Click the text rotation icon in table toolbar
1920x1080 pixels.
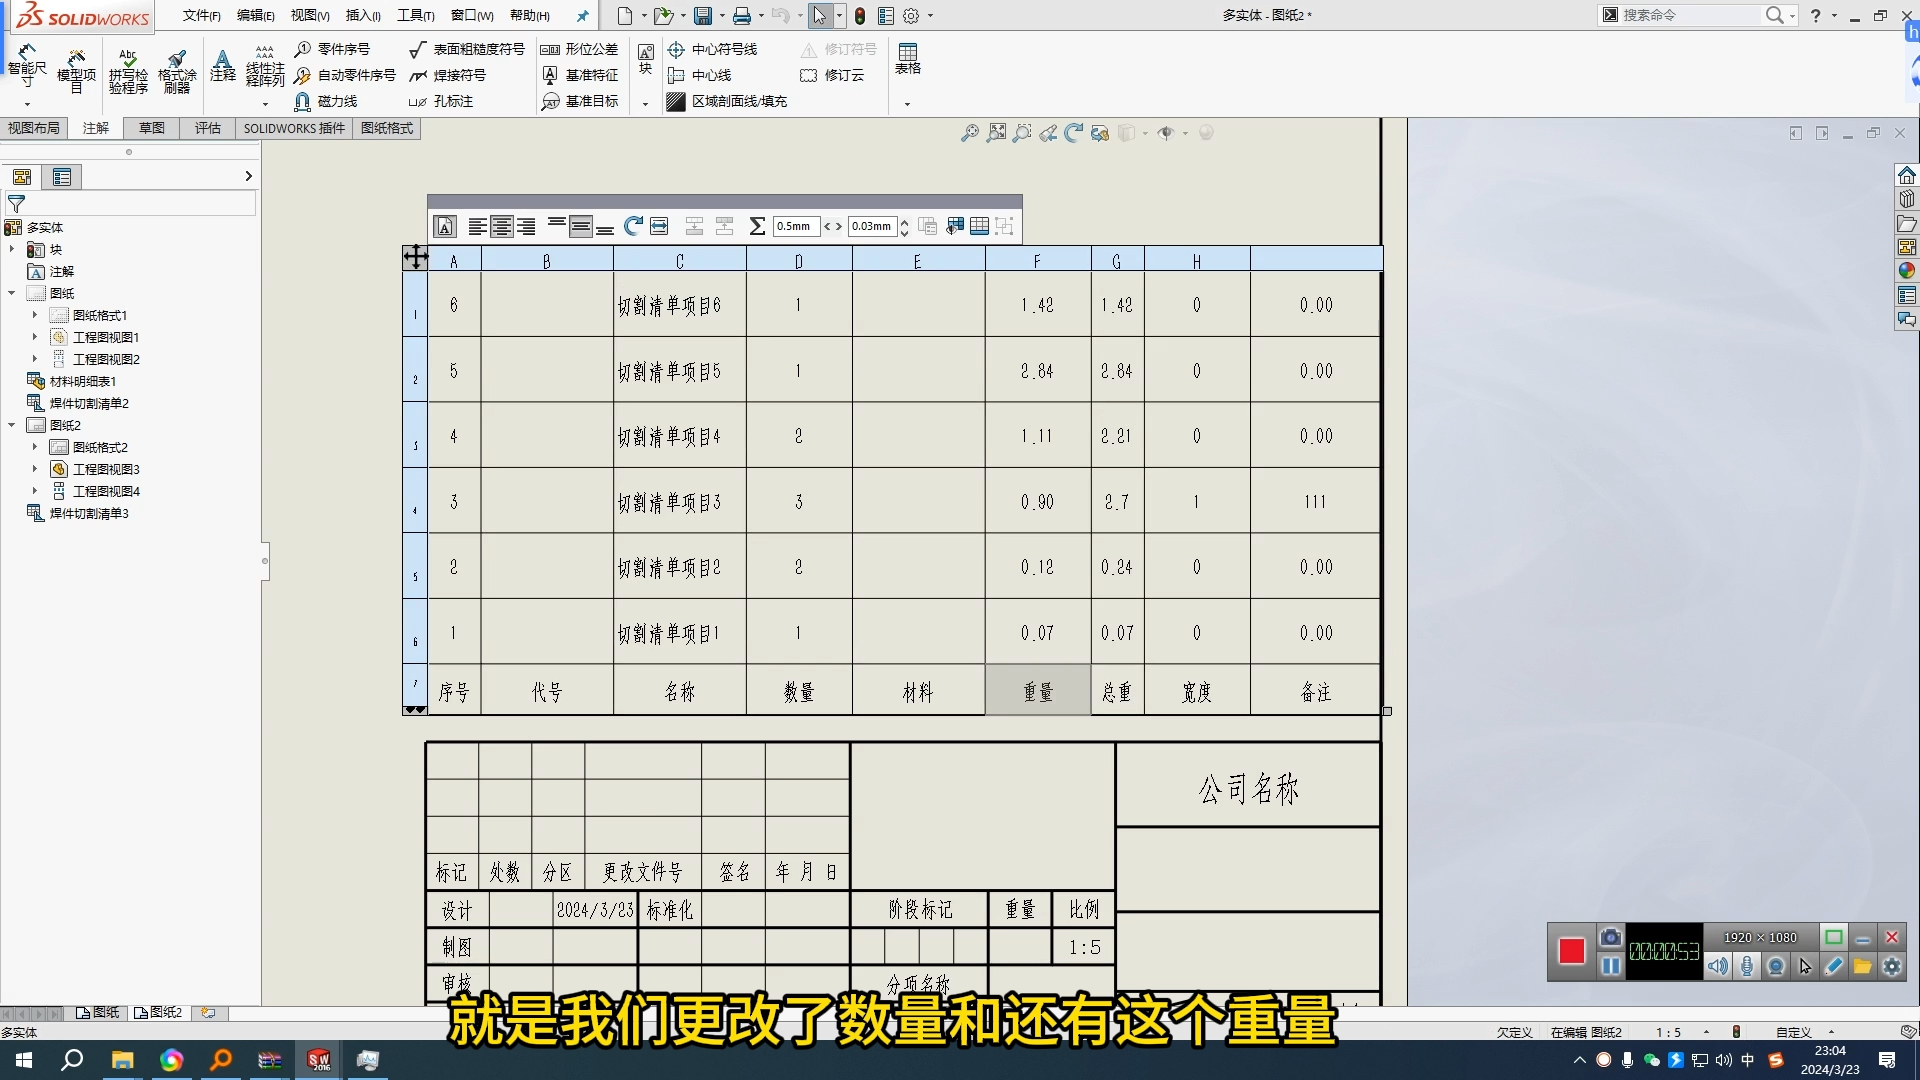(x=633, y=227)
